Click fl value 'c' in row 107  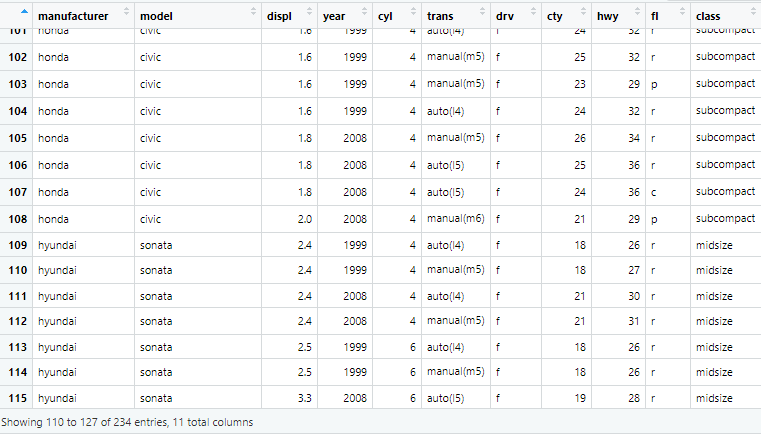[654, 193]
